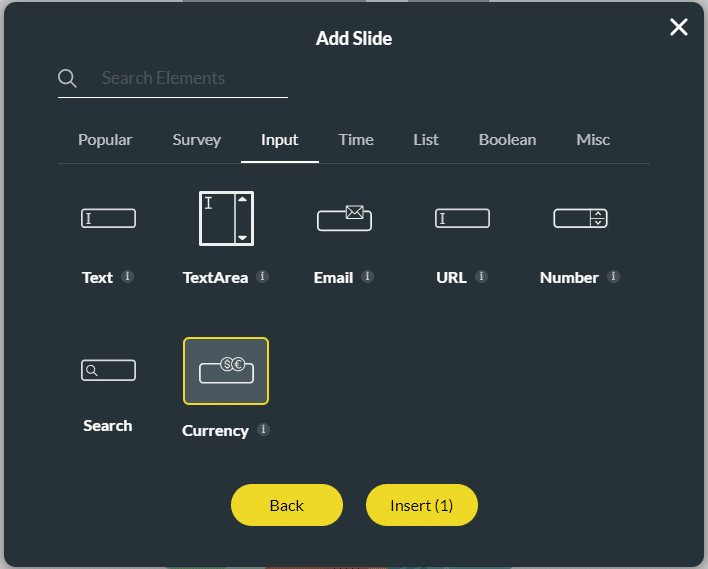View info icon beside Number label
Viewport: 708px width, 569px height.
613,277
